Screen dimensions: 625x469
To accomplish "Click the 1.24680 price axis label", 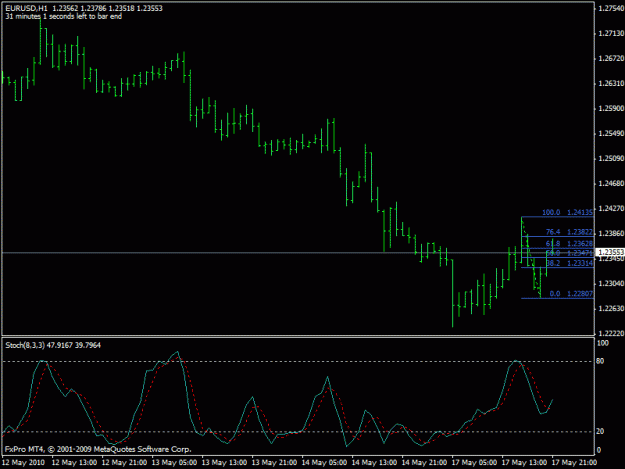I will [x=611, y=184].
